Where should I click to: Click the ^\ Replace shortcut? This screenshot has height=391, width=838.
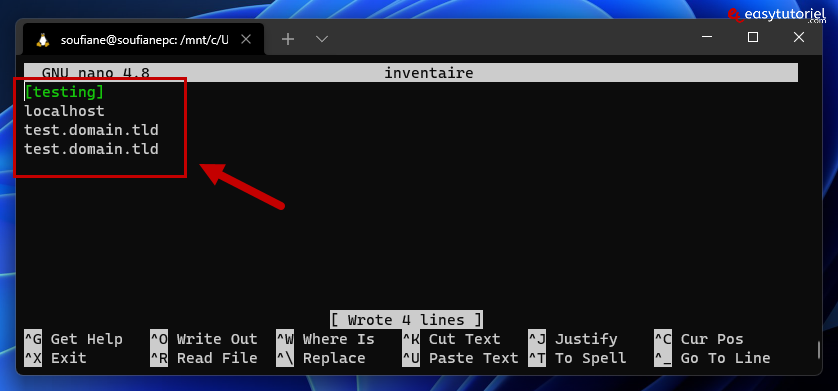[321, 358]
